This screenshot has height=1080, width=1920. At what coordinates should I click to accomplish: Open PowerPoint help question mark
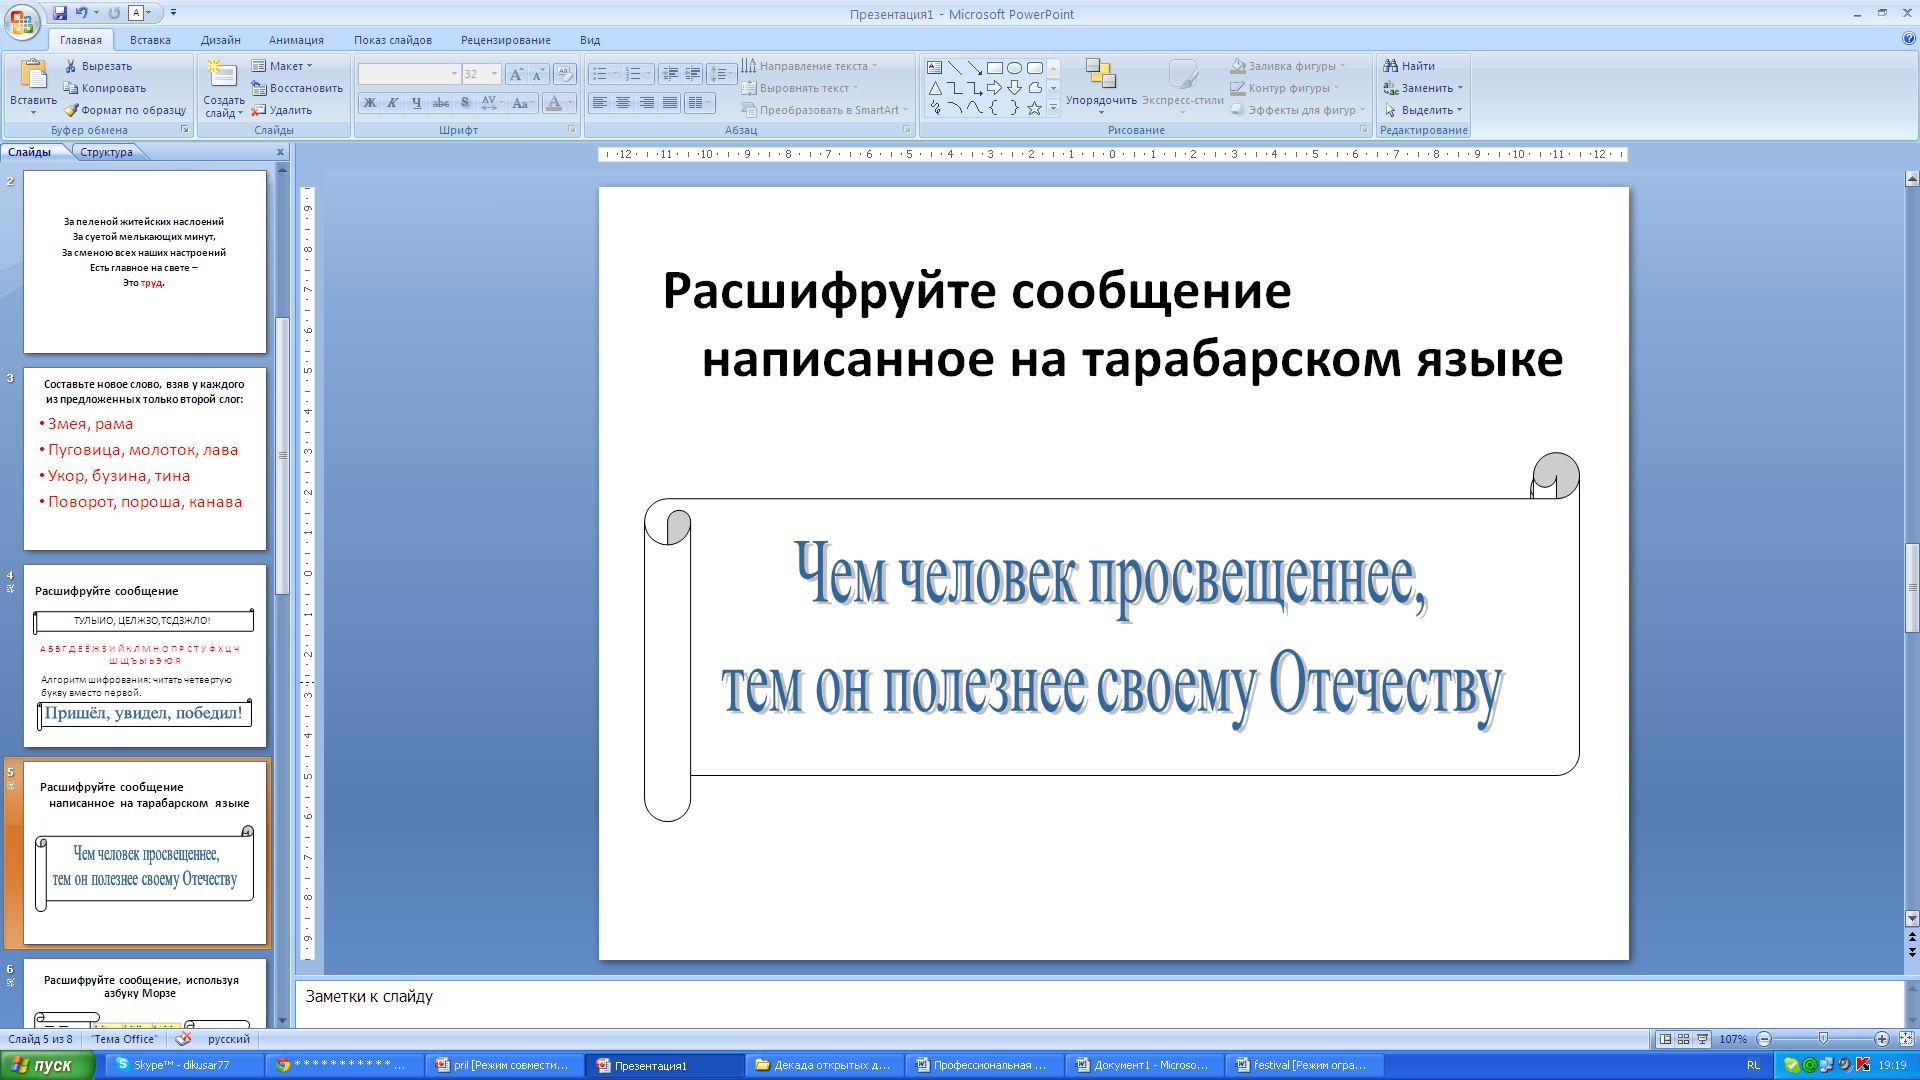1908,39
